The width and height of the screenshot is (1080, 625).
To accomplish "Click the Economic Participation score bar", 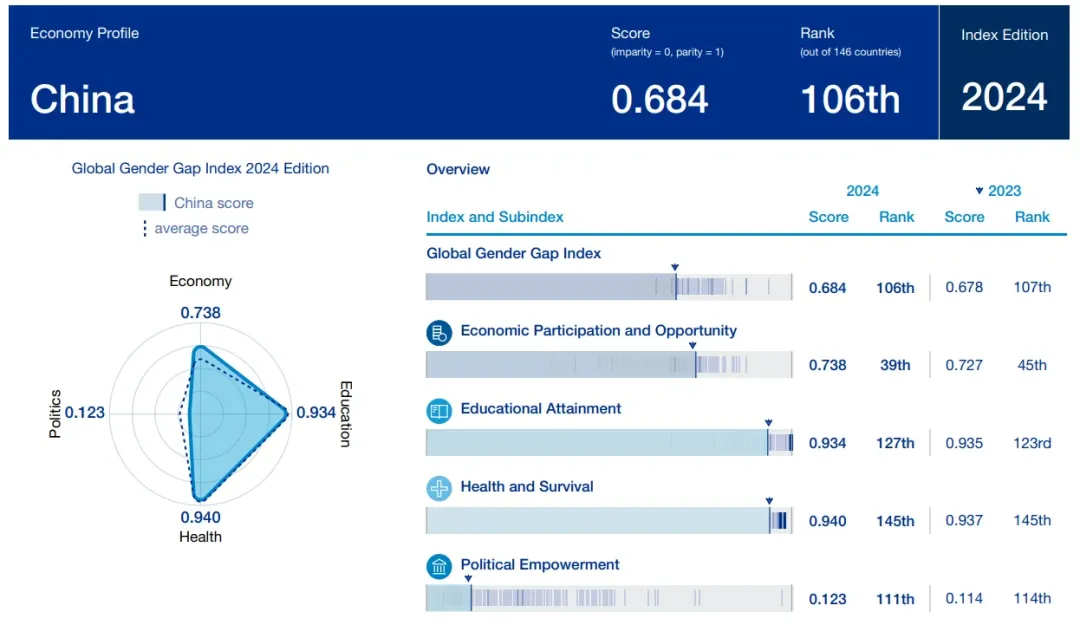I will pyautogui.click(x=608, y=365).
